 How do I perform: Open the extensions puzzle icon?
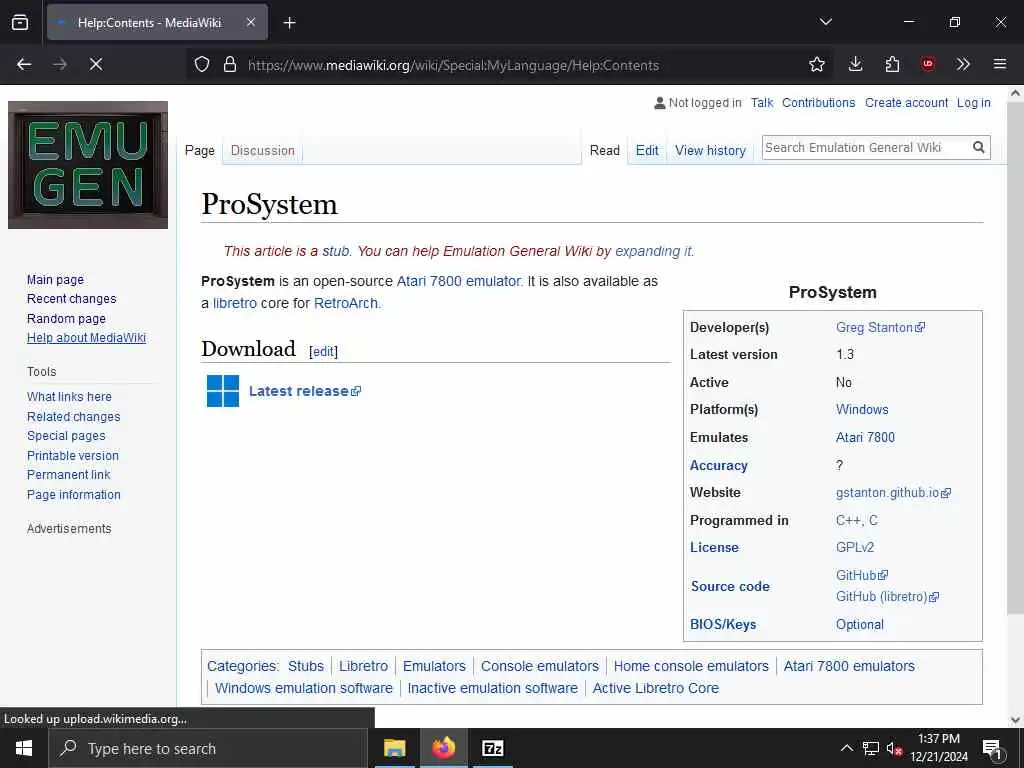pos(892,64)
